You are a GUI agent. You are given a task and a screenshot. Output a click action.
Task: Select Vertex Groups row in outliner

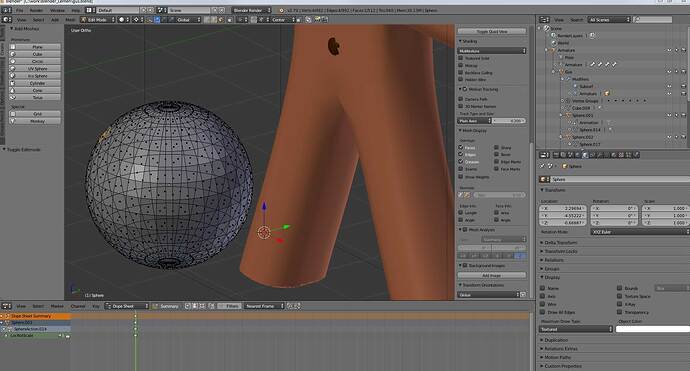click(x=584, y=101)
